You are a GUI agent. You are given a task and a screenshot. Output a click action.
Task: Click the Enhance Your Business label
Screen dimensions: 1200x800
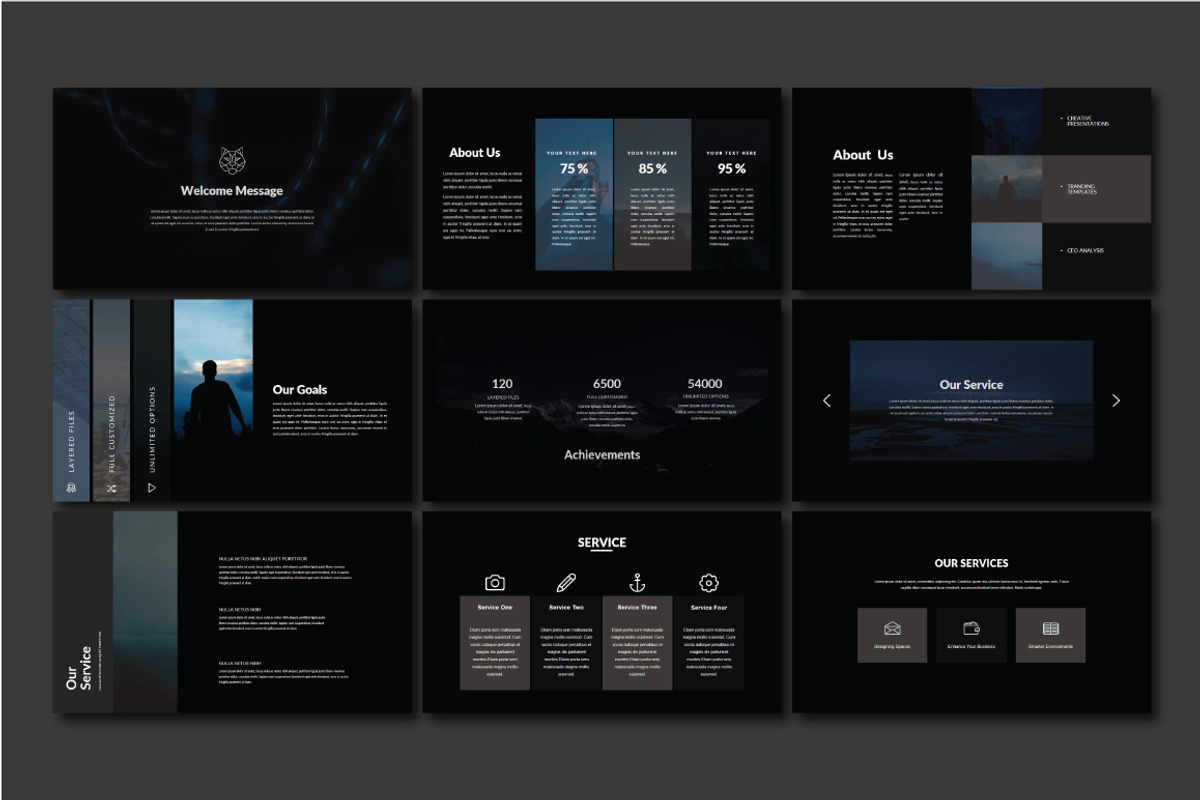pos(971,647)
